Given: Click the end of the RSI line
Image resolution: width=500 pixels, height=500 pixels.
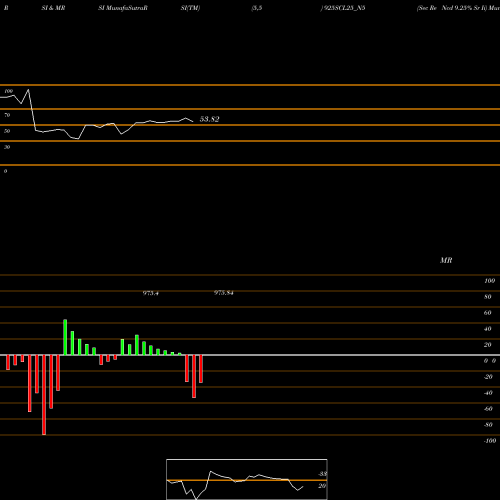Looking at the screenshot, I should click(193, 121).
